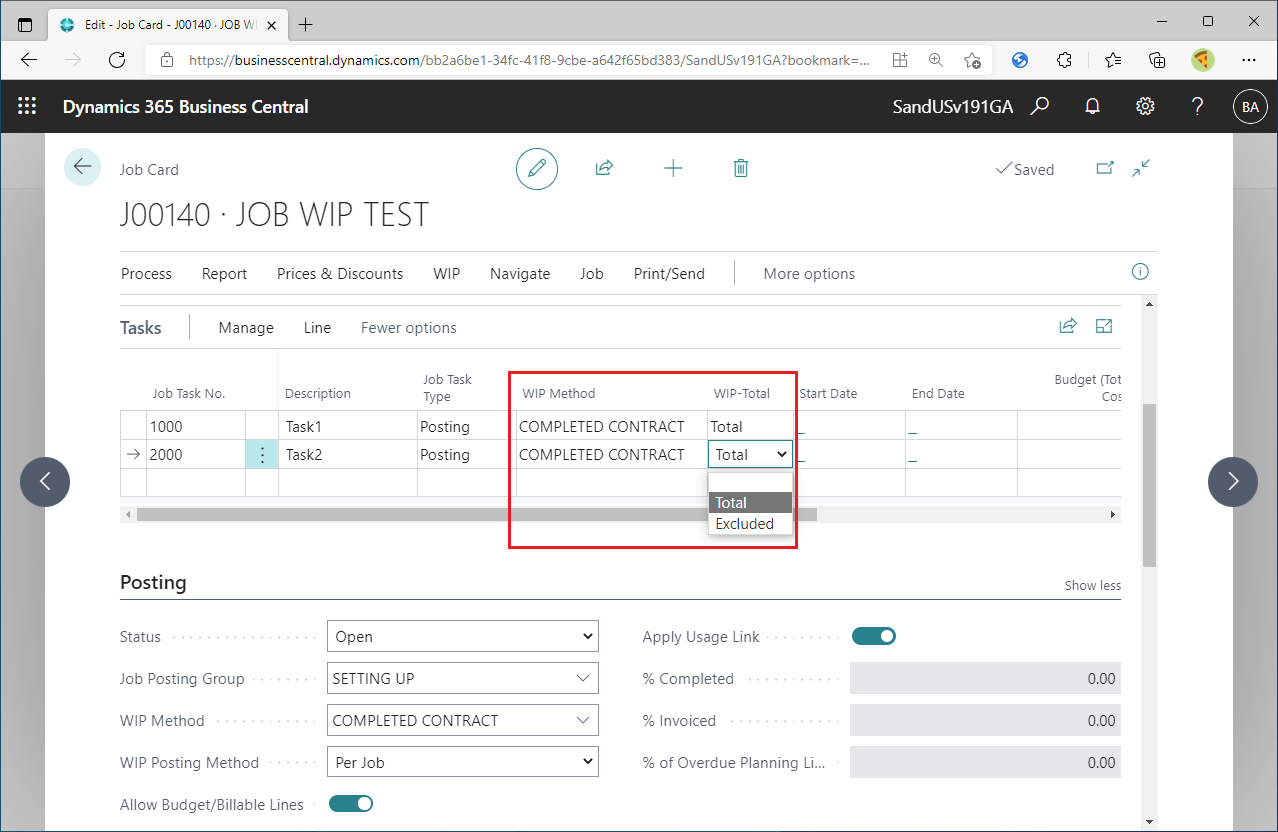The height and width of the screenshot is (832, 1278).
Task: Open Dynamics 365 notifications bell
Action: point(1091,106)
